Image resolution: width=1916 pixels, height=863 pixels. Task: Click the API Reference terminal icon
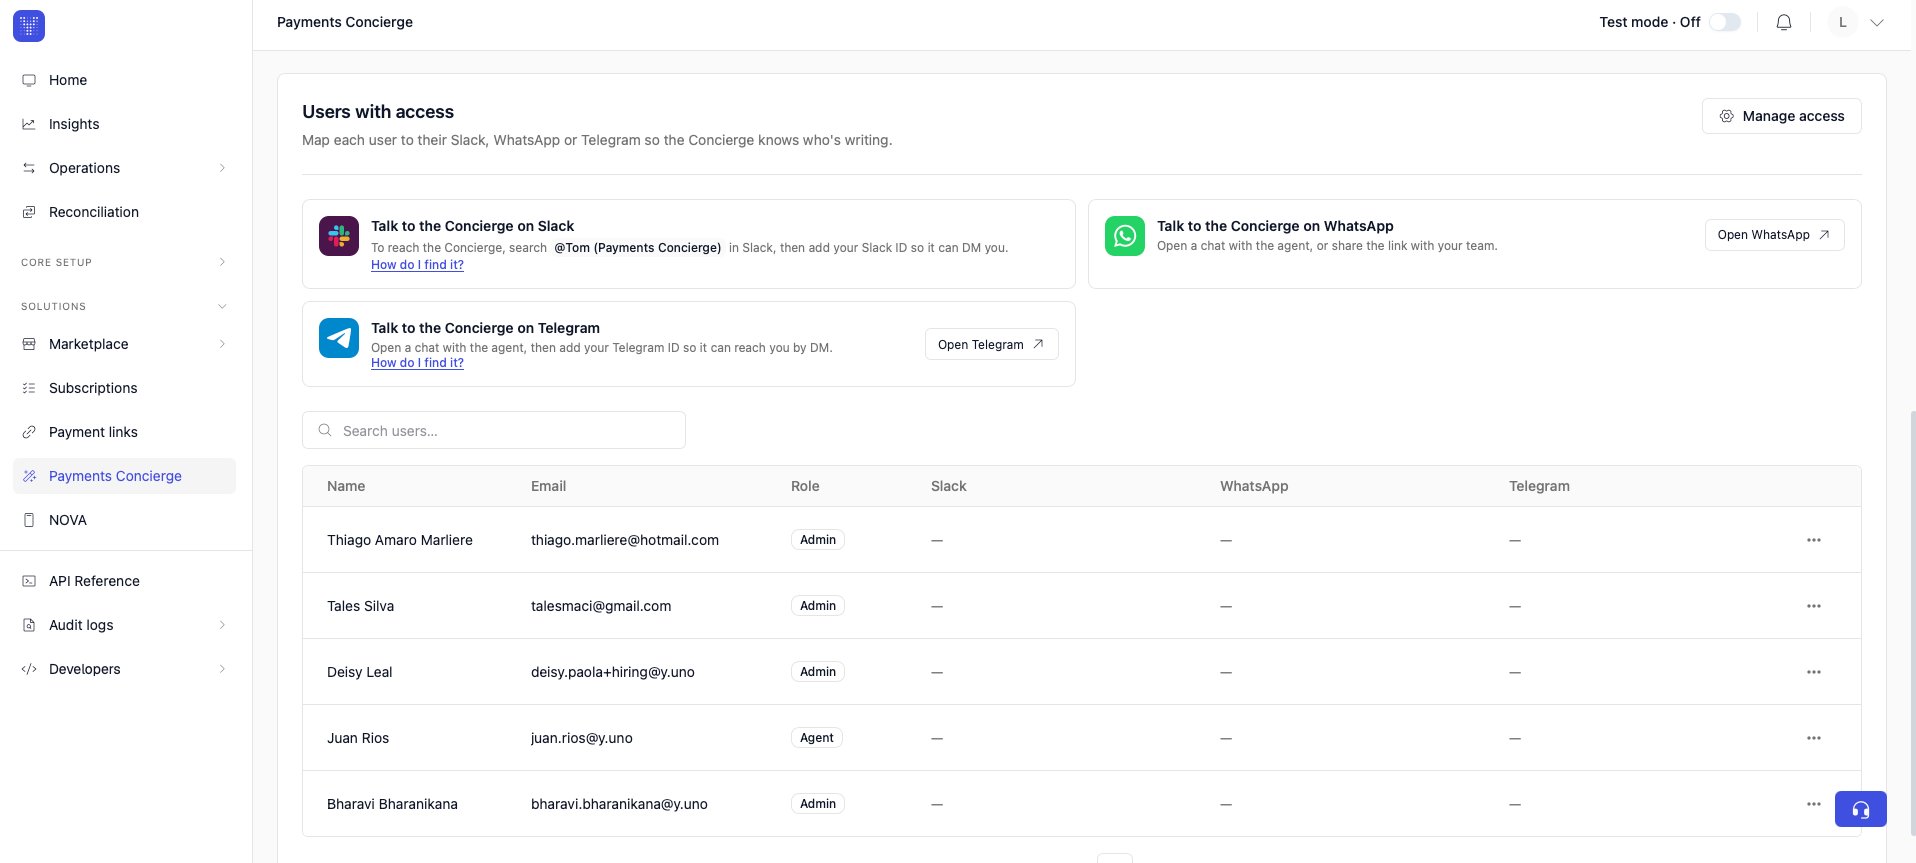point(29,581)
